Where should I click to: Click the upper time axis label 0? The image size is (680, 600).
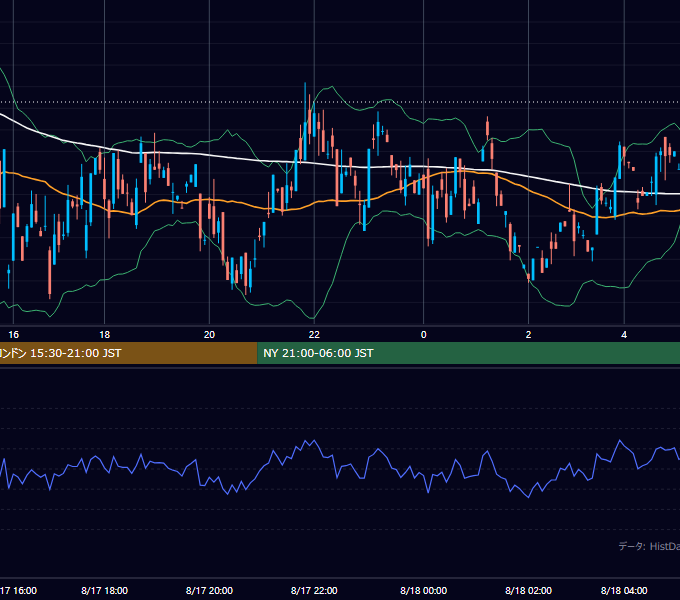[424, 335]
